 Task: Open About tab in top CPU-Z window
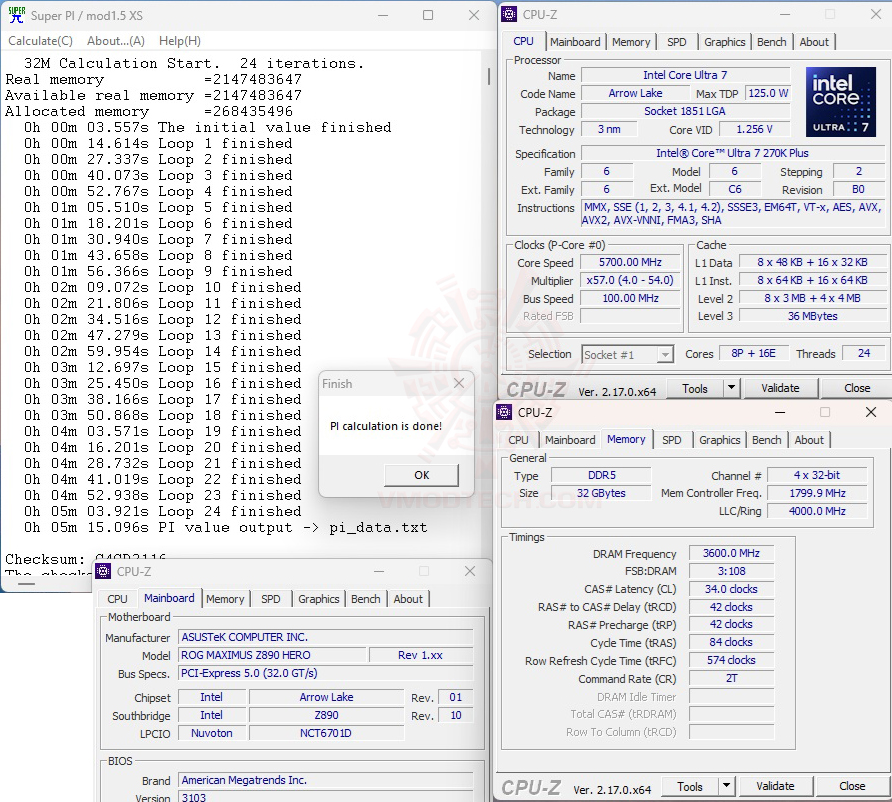(814, 42)
